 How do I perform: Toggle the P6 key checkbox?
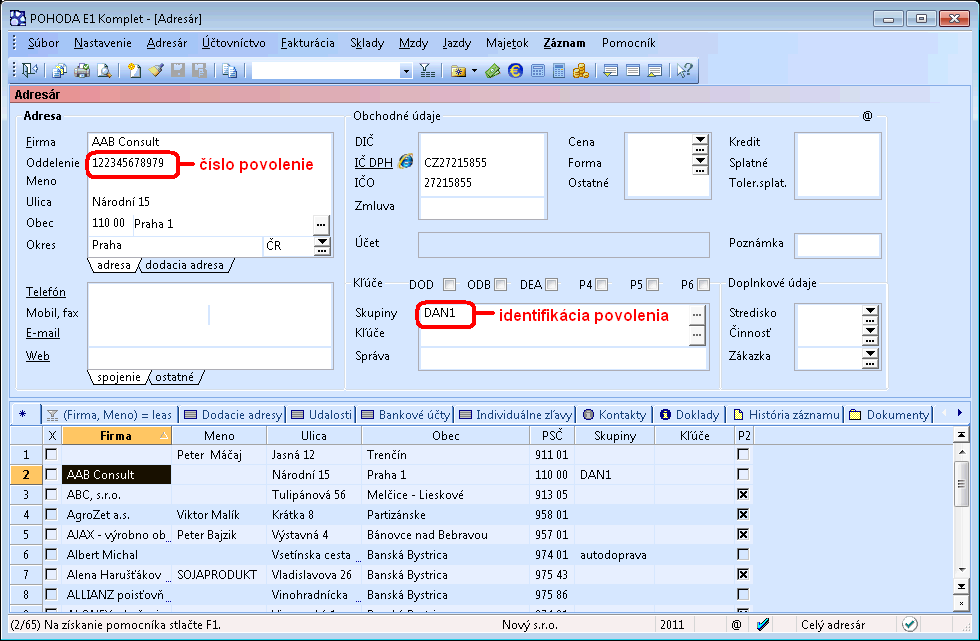tap(703, 285)
